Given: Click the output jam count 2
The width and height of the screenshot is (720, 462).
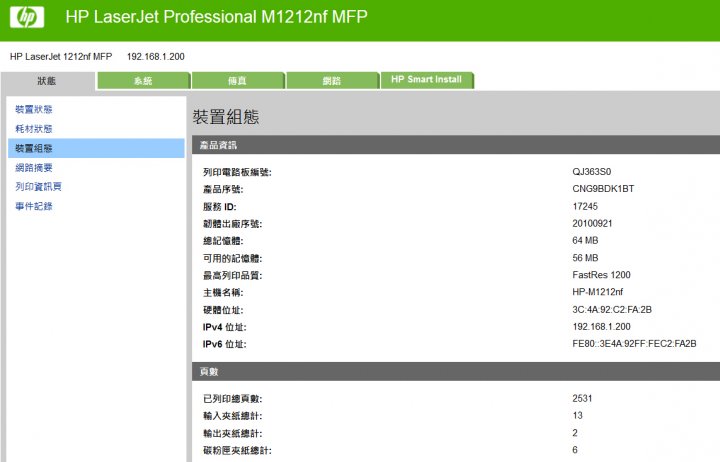Looking at the screenshot, I should tap(575, 433).
